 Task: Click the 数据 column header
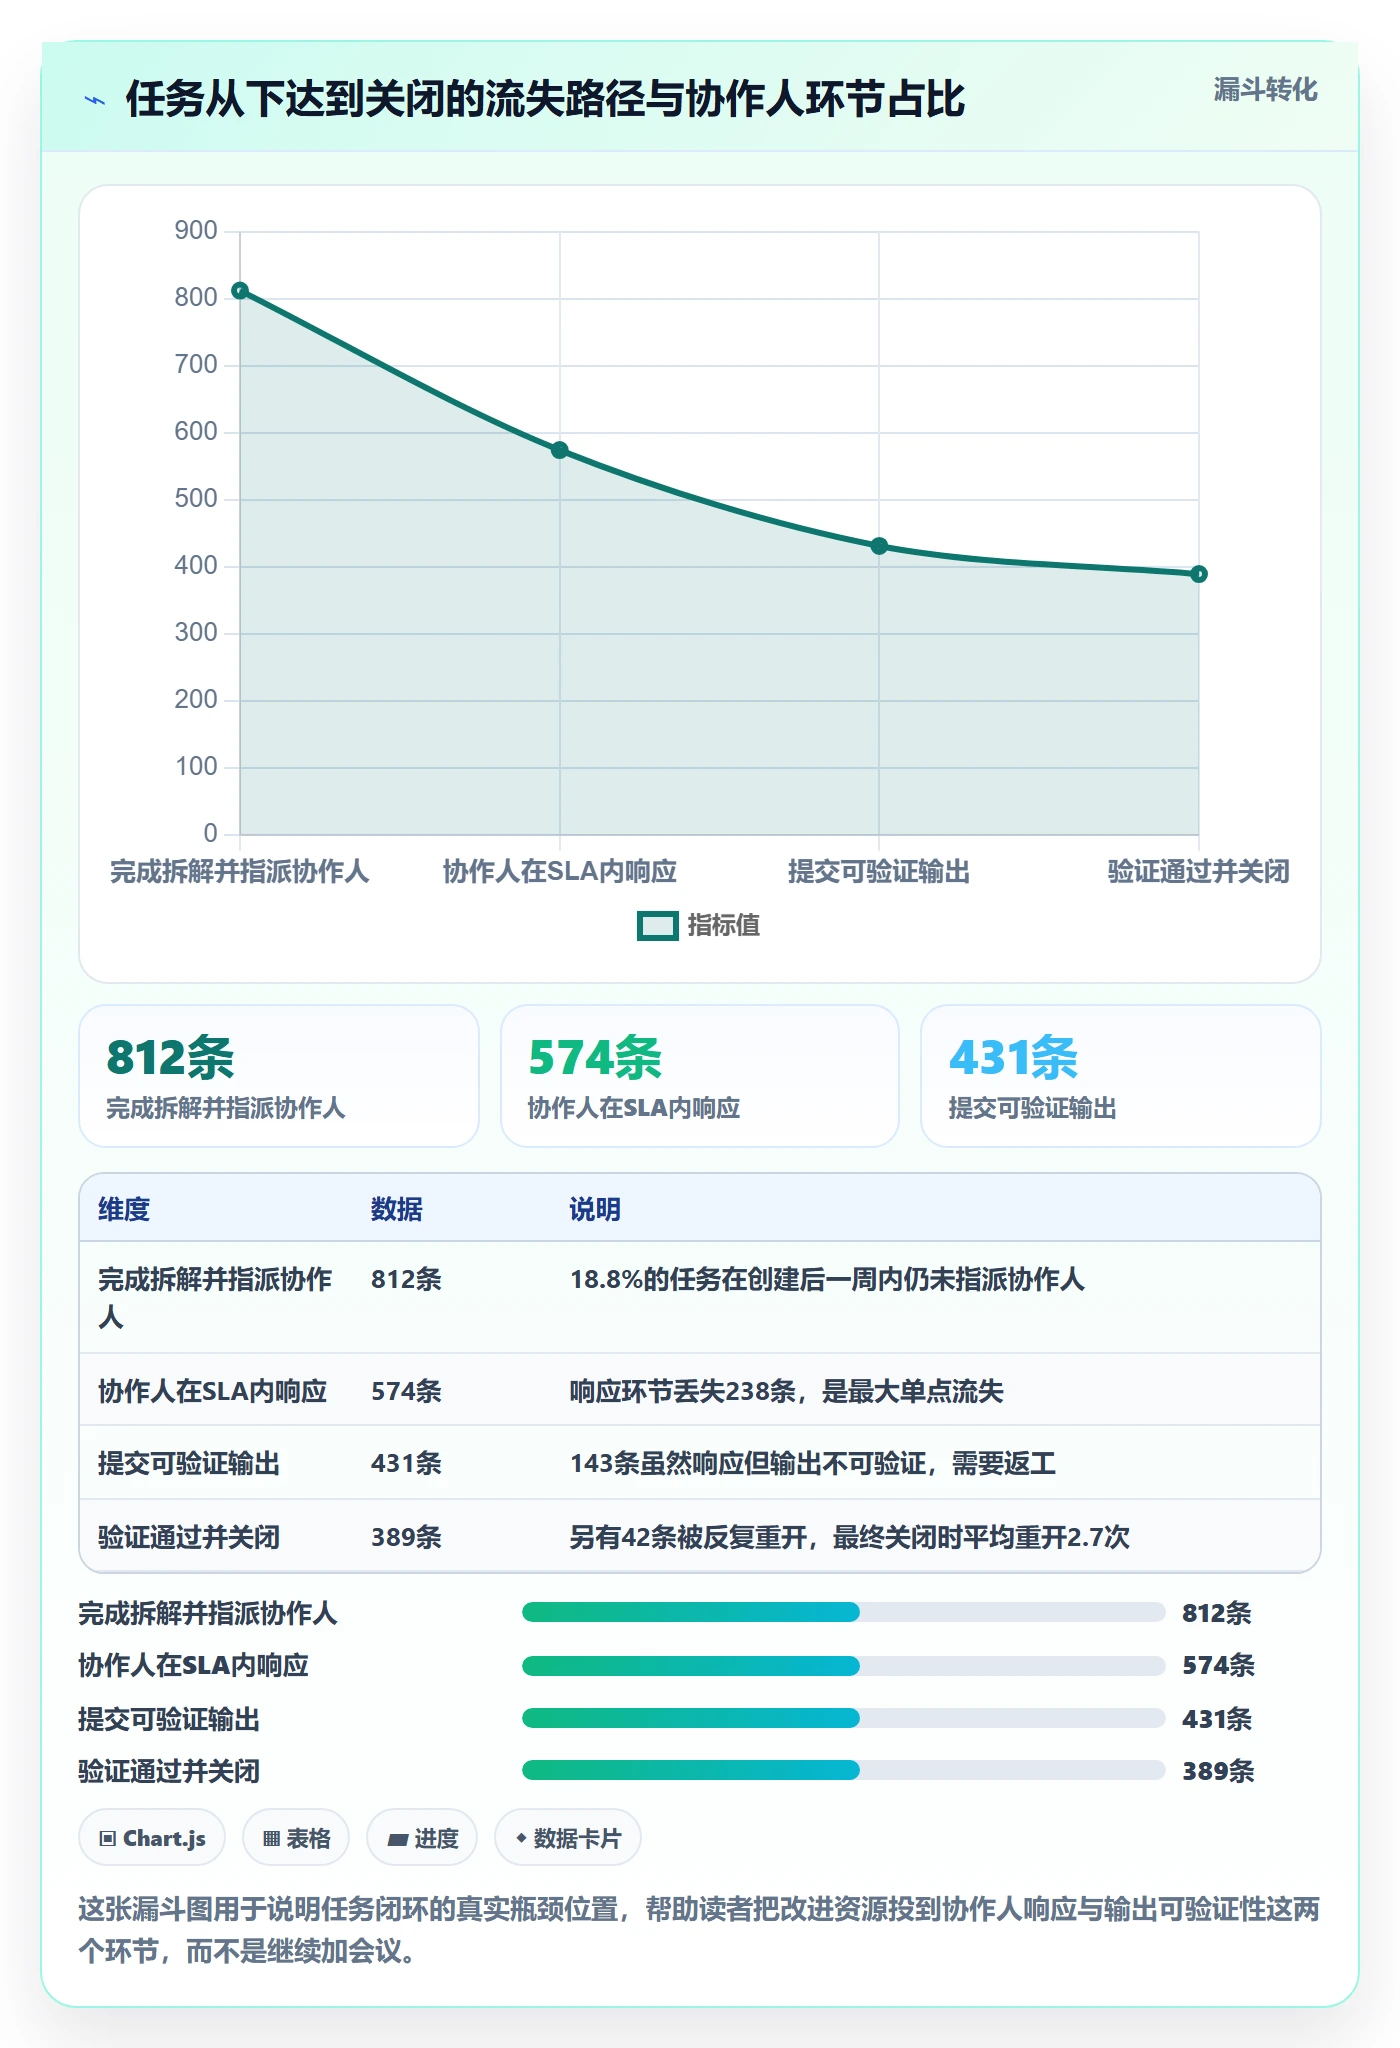397,1209
